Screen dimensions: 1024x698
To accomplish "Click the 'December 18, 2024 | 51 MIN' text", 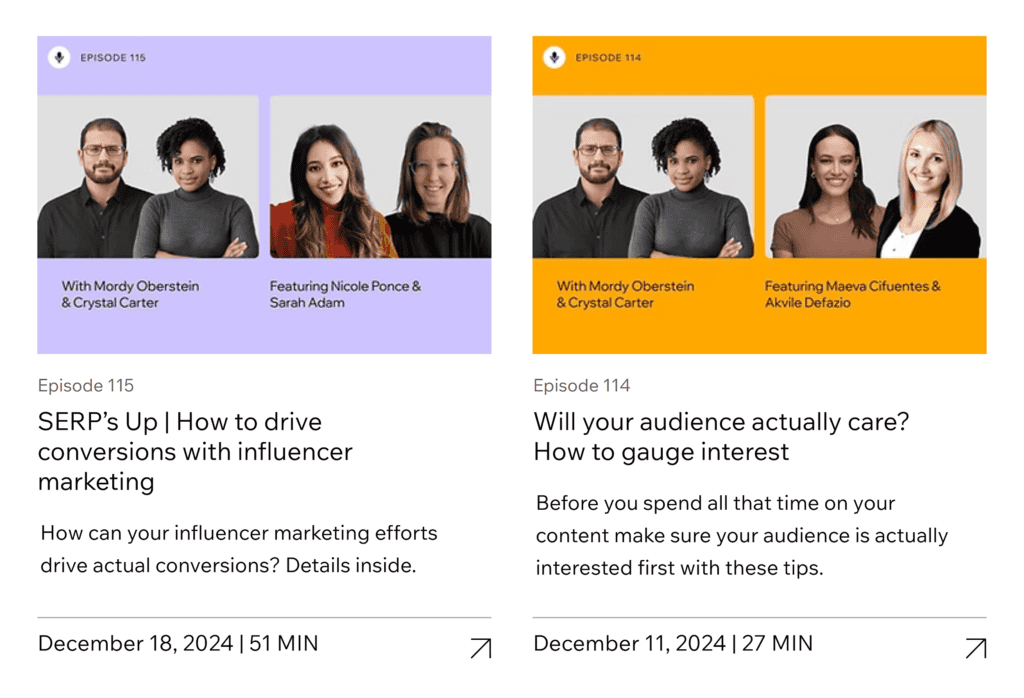I will (x=178, y=643).
